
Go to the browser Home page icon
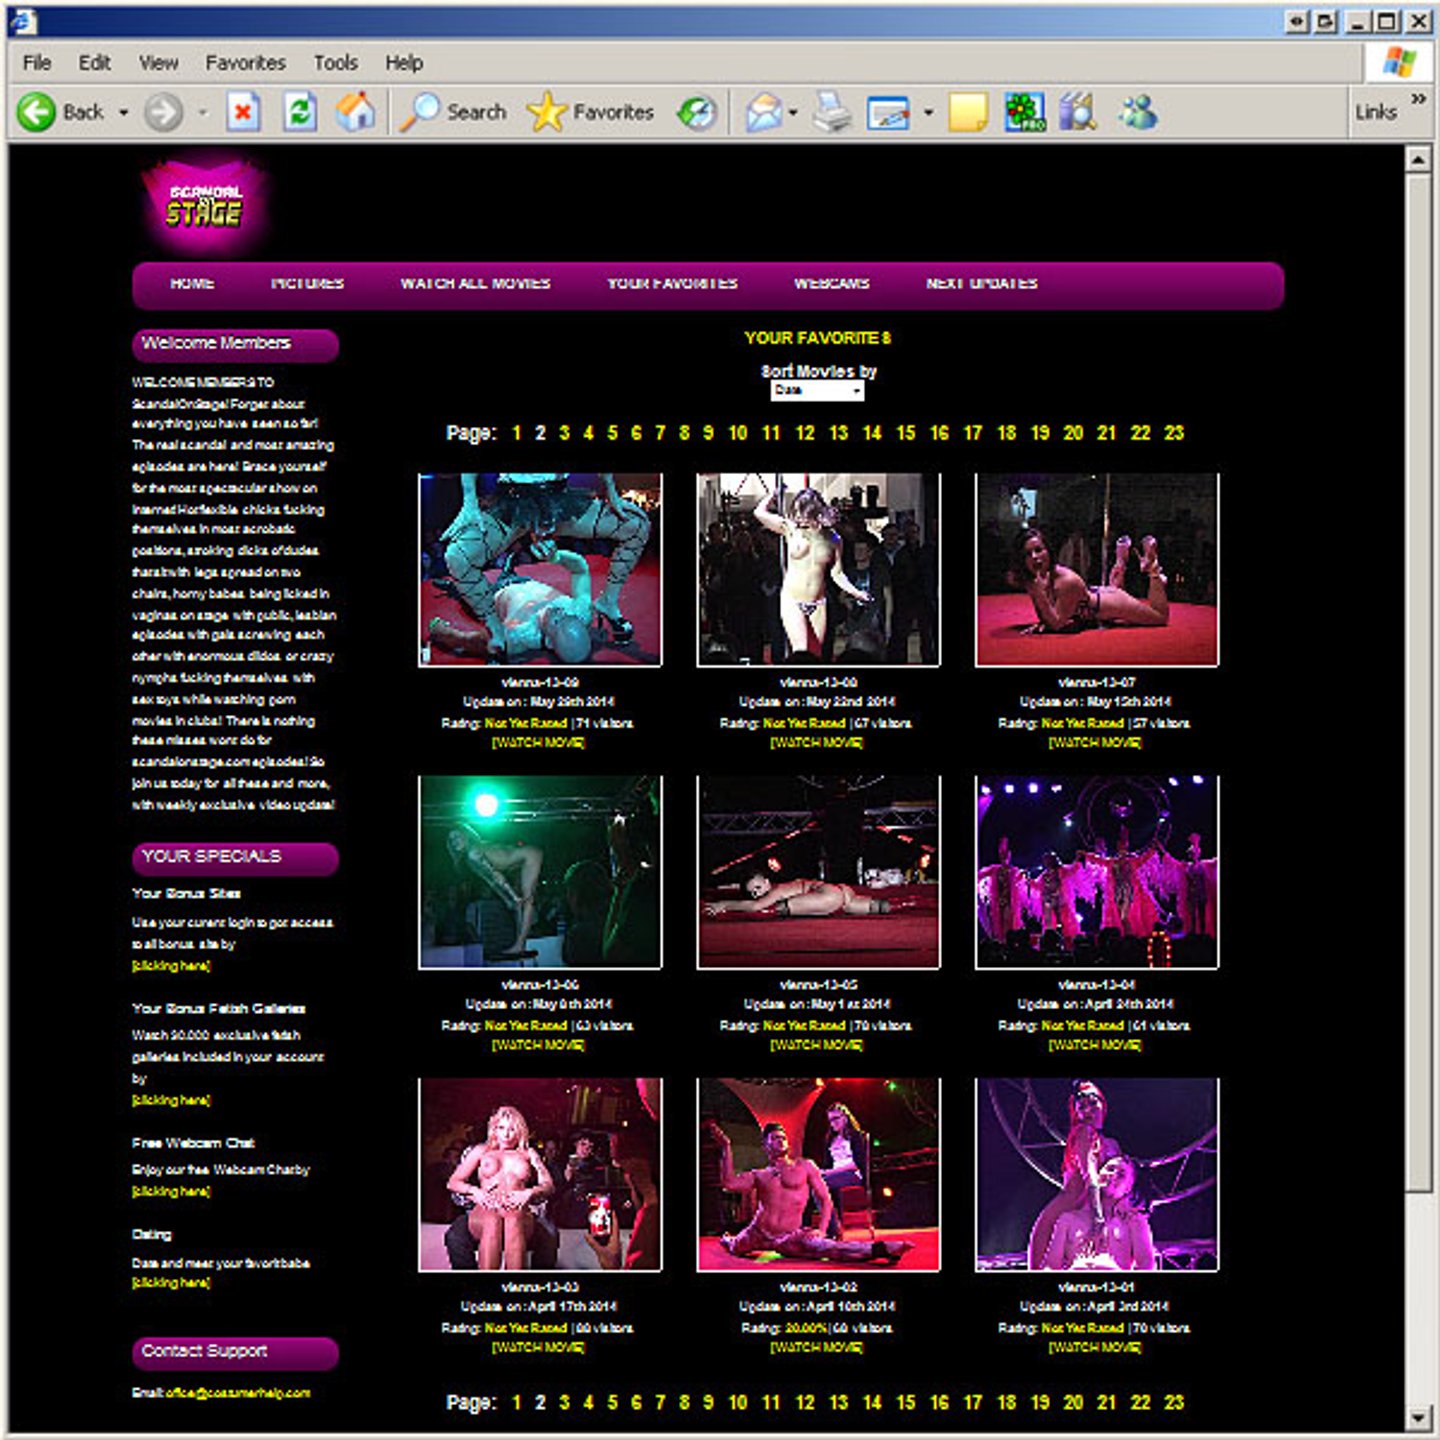[355, 112]
